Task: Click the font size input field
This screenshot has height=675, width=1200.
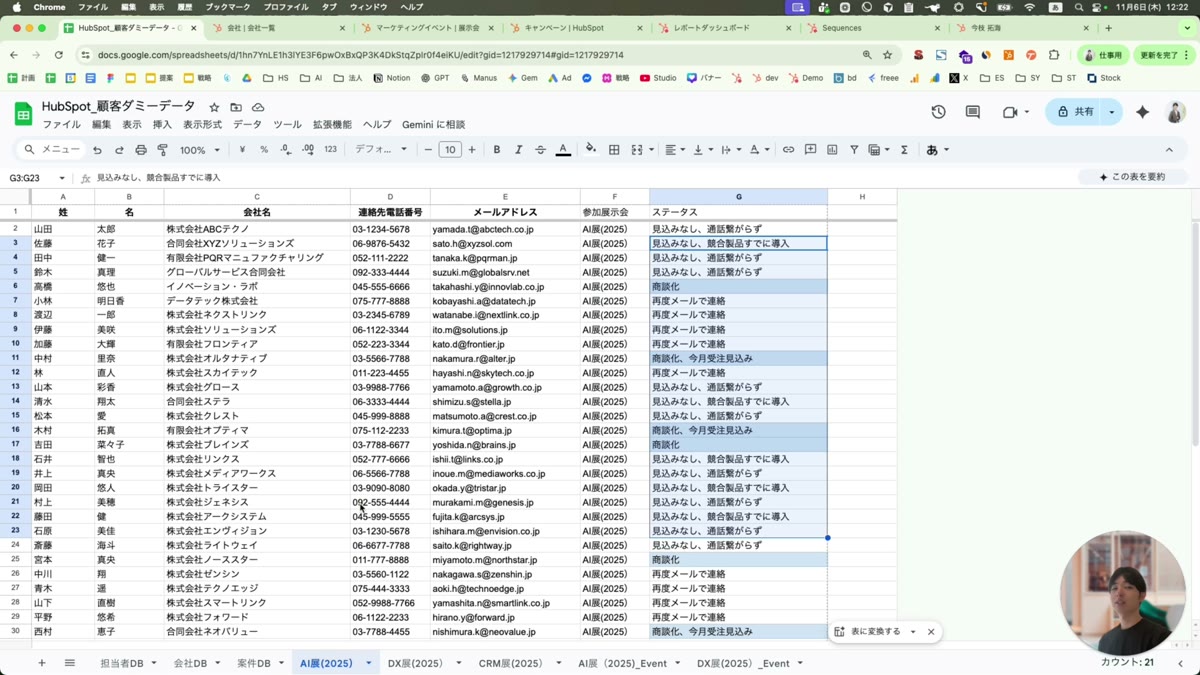Action: coord(450,150)
